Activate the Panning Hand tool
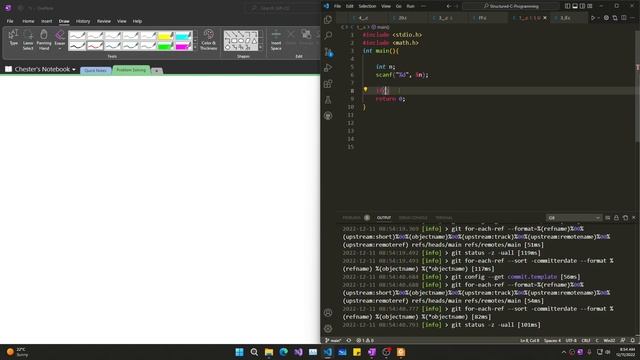This screenshot has height=360, width=640. [44, 40]
